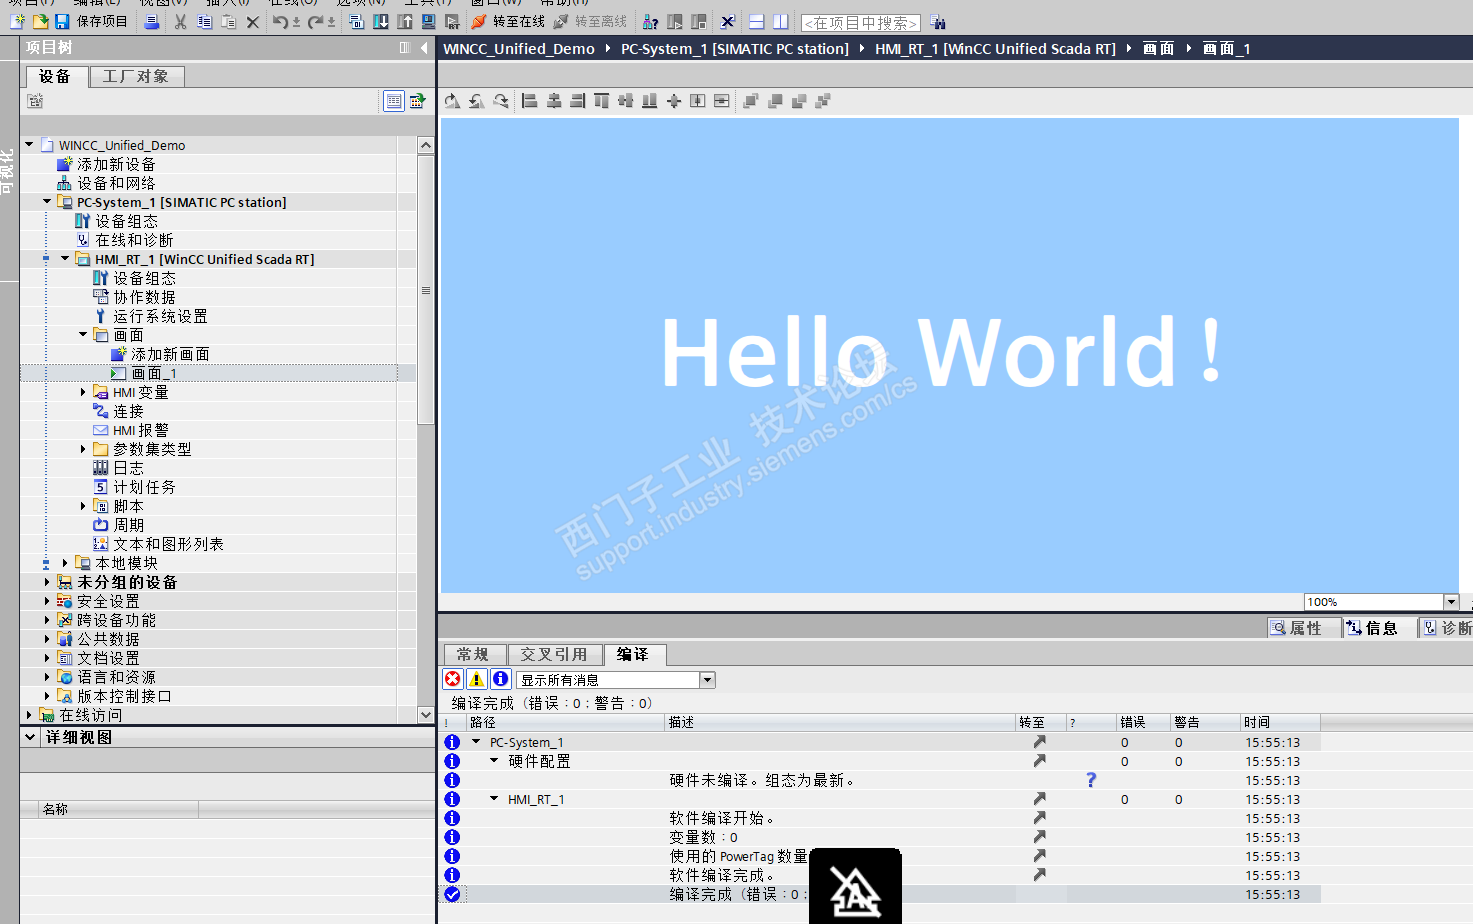Click the Cut scissors icon
1473x924 pixels.
180,21
